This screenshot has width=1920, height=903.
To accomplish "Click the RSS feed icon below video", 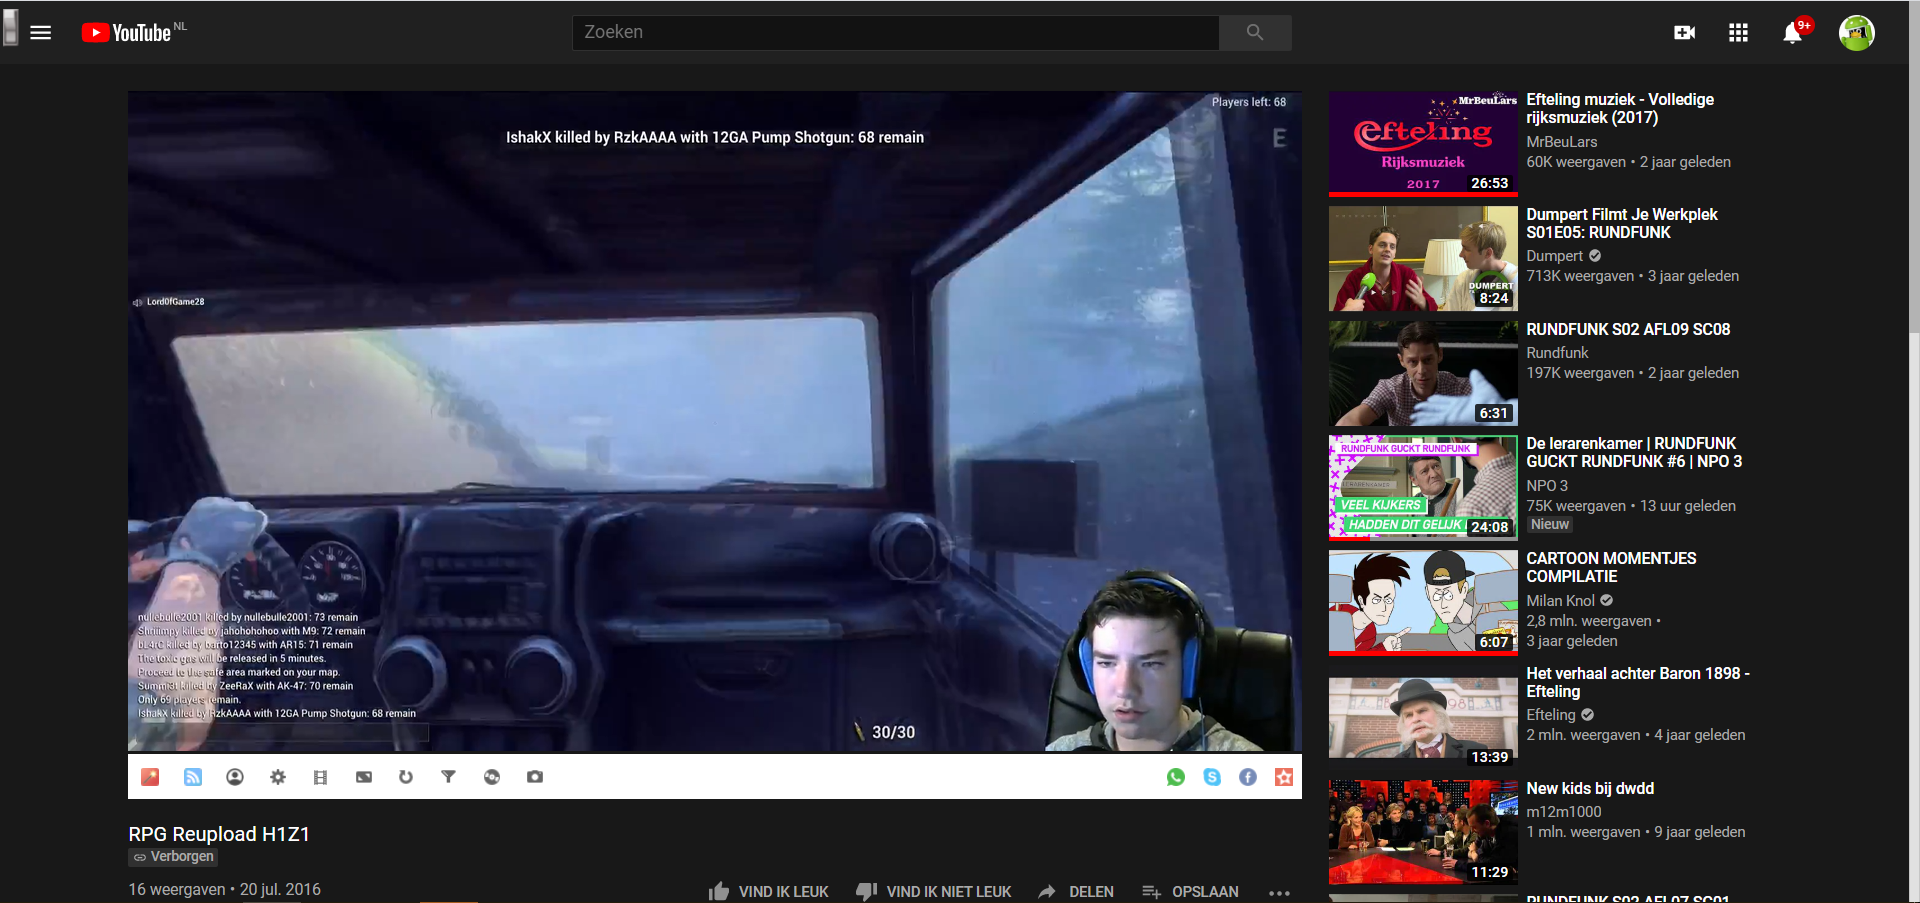I will click(193, 777).
